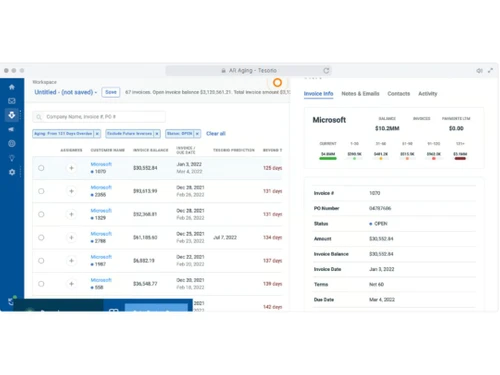500x375 pixels.
Task: Add assignee to invoice 1329
Action: [71, 214]
